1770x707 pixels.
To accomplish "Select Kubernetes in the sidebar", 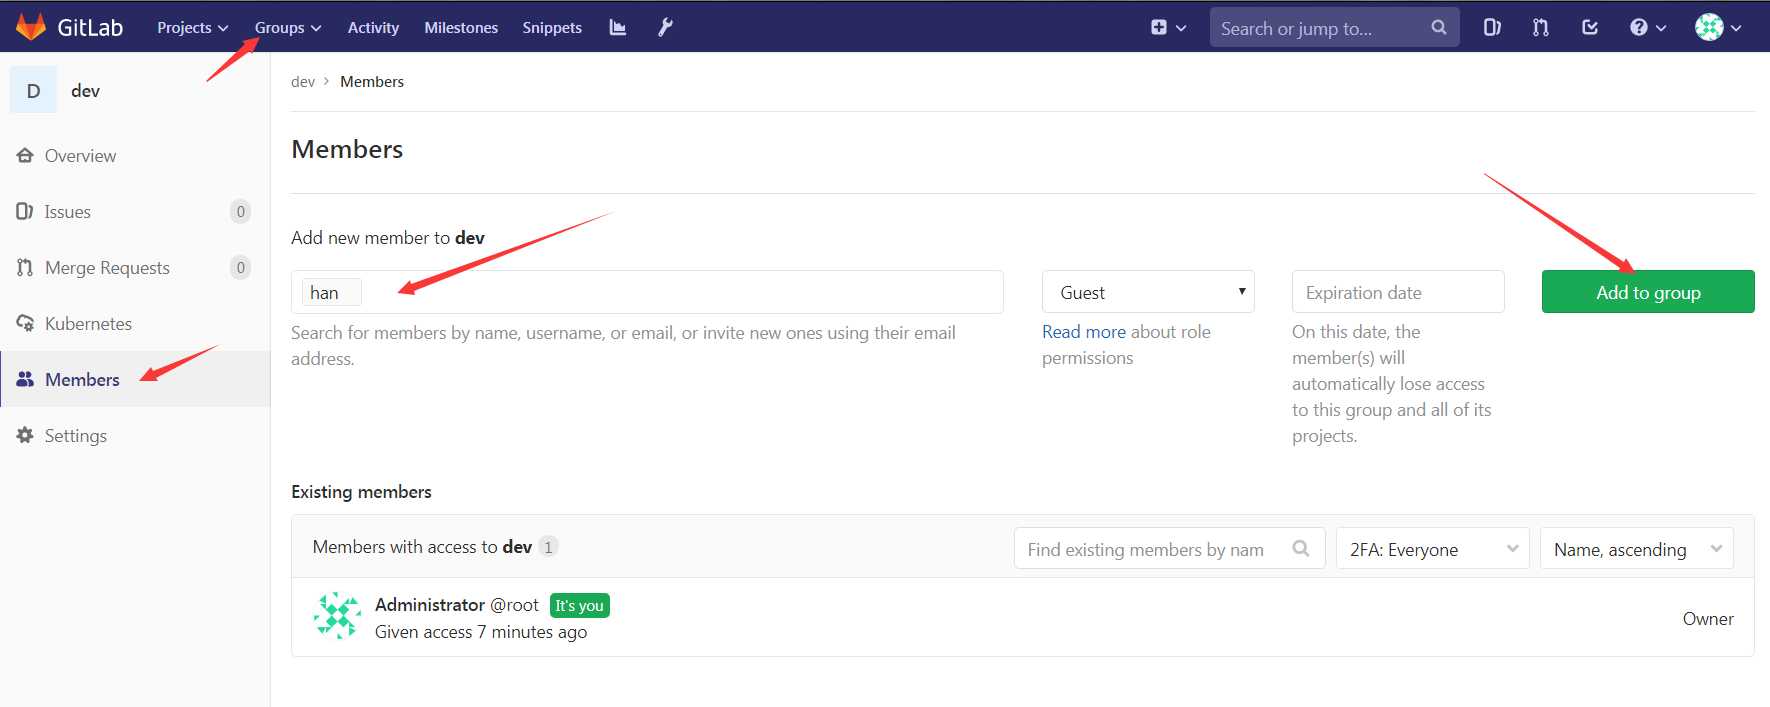I will (x=88, y=324).
